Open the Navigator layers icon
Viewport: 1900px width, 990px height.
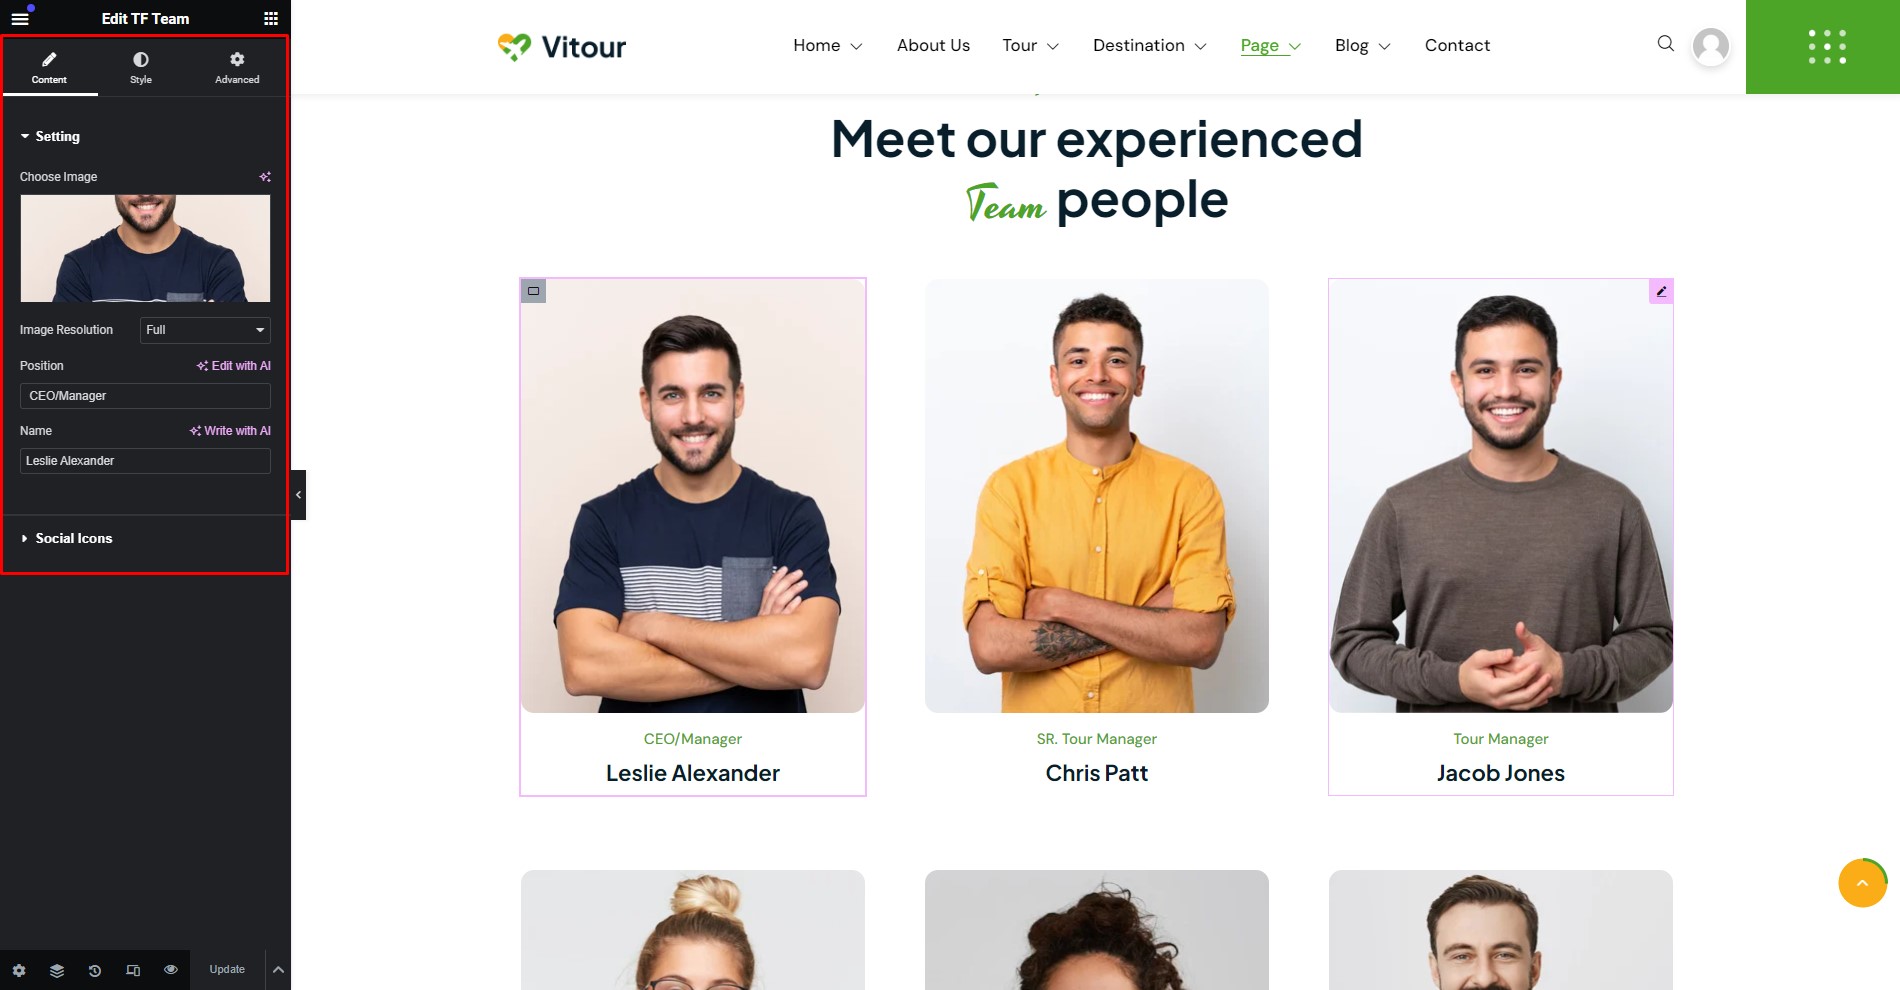pyautogui.click(x=57, y=970)
